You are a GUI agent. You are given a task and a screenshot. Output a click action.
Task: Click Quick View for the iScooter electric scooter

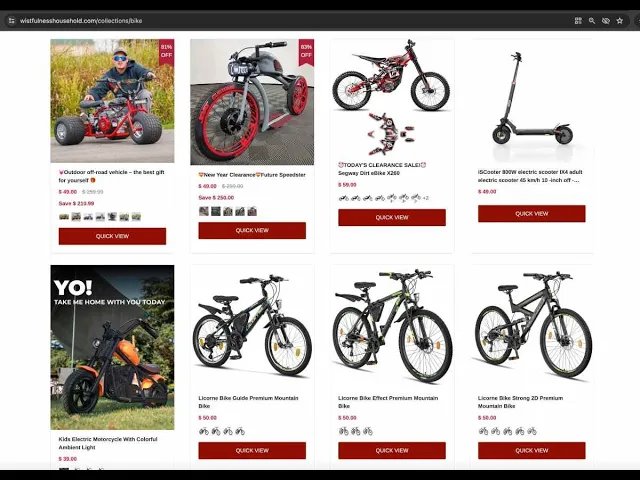pyautogui.click(x=531, y=213)
